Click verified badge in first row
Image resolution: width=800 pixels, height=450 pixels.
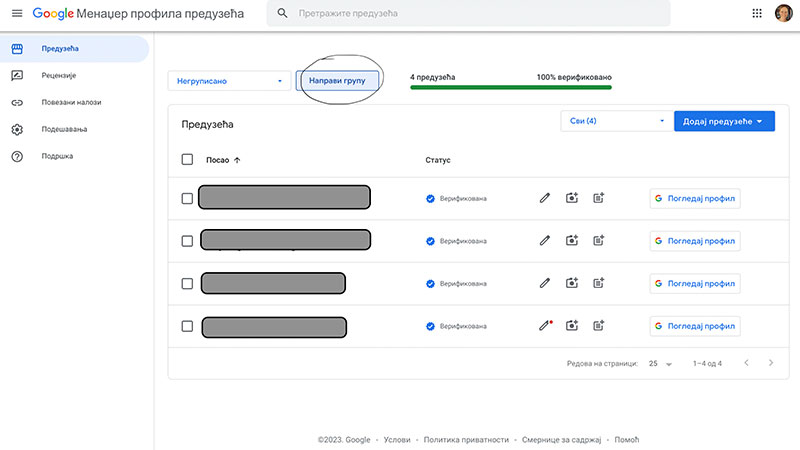430,198
